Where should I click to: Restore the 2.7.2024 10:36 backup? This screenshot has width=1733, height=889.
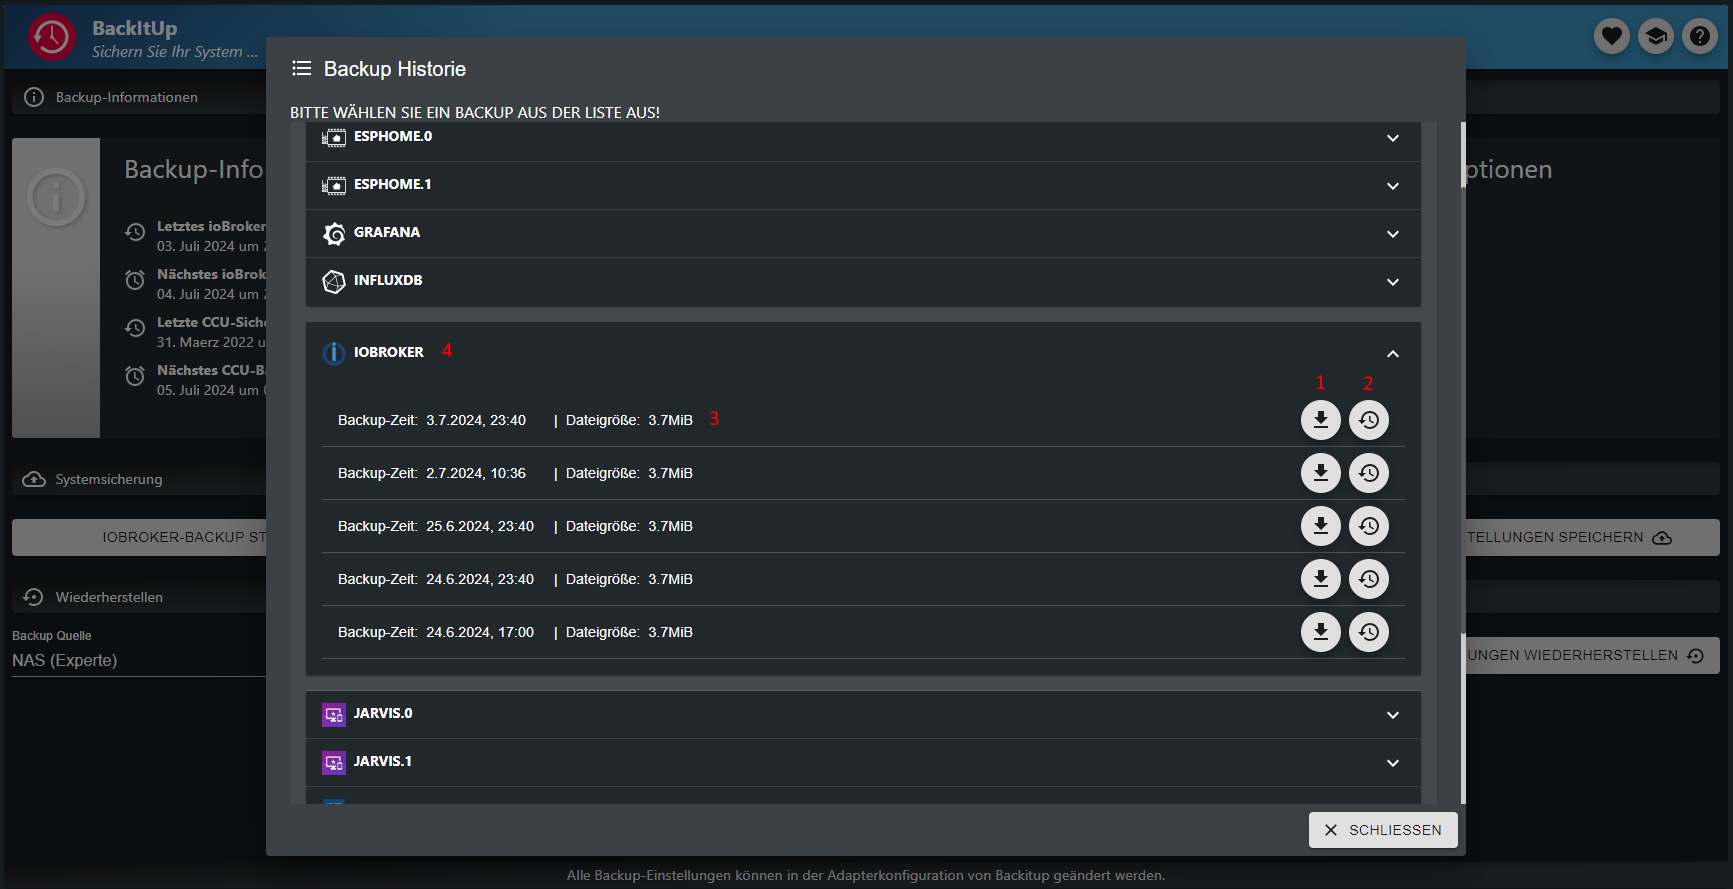coord(1368,473)
